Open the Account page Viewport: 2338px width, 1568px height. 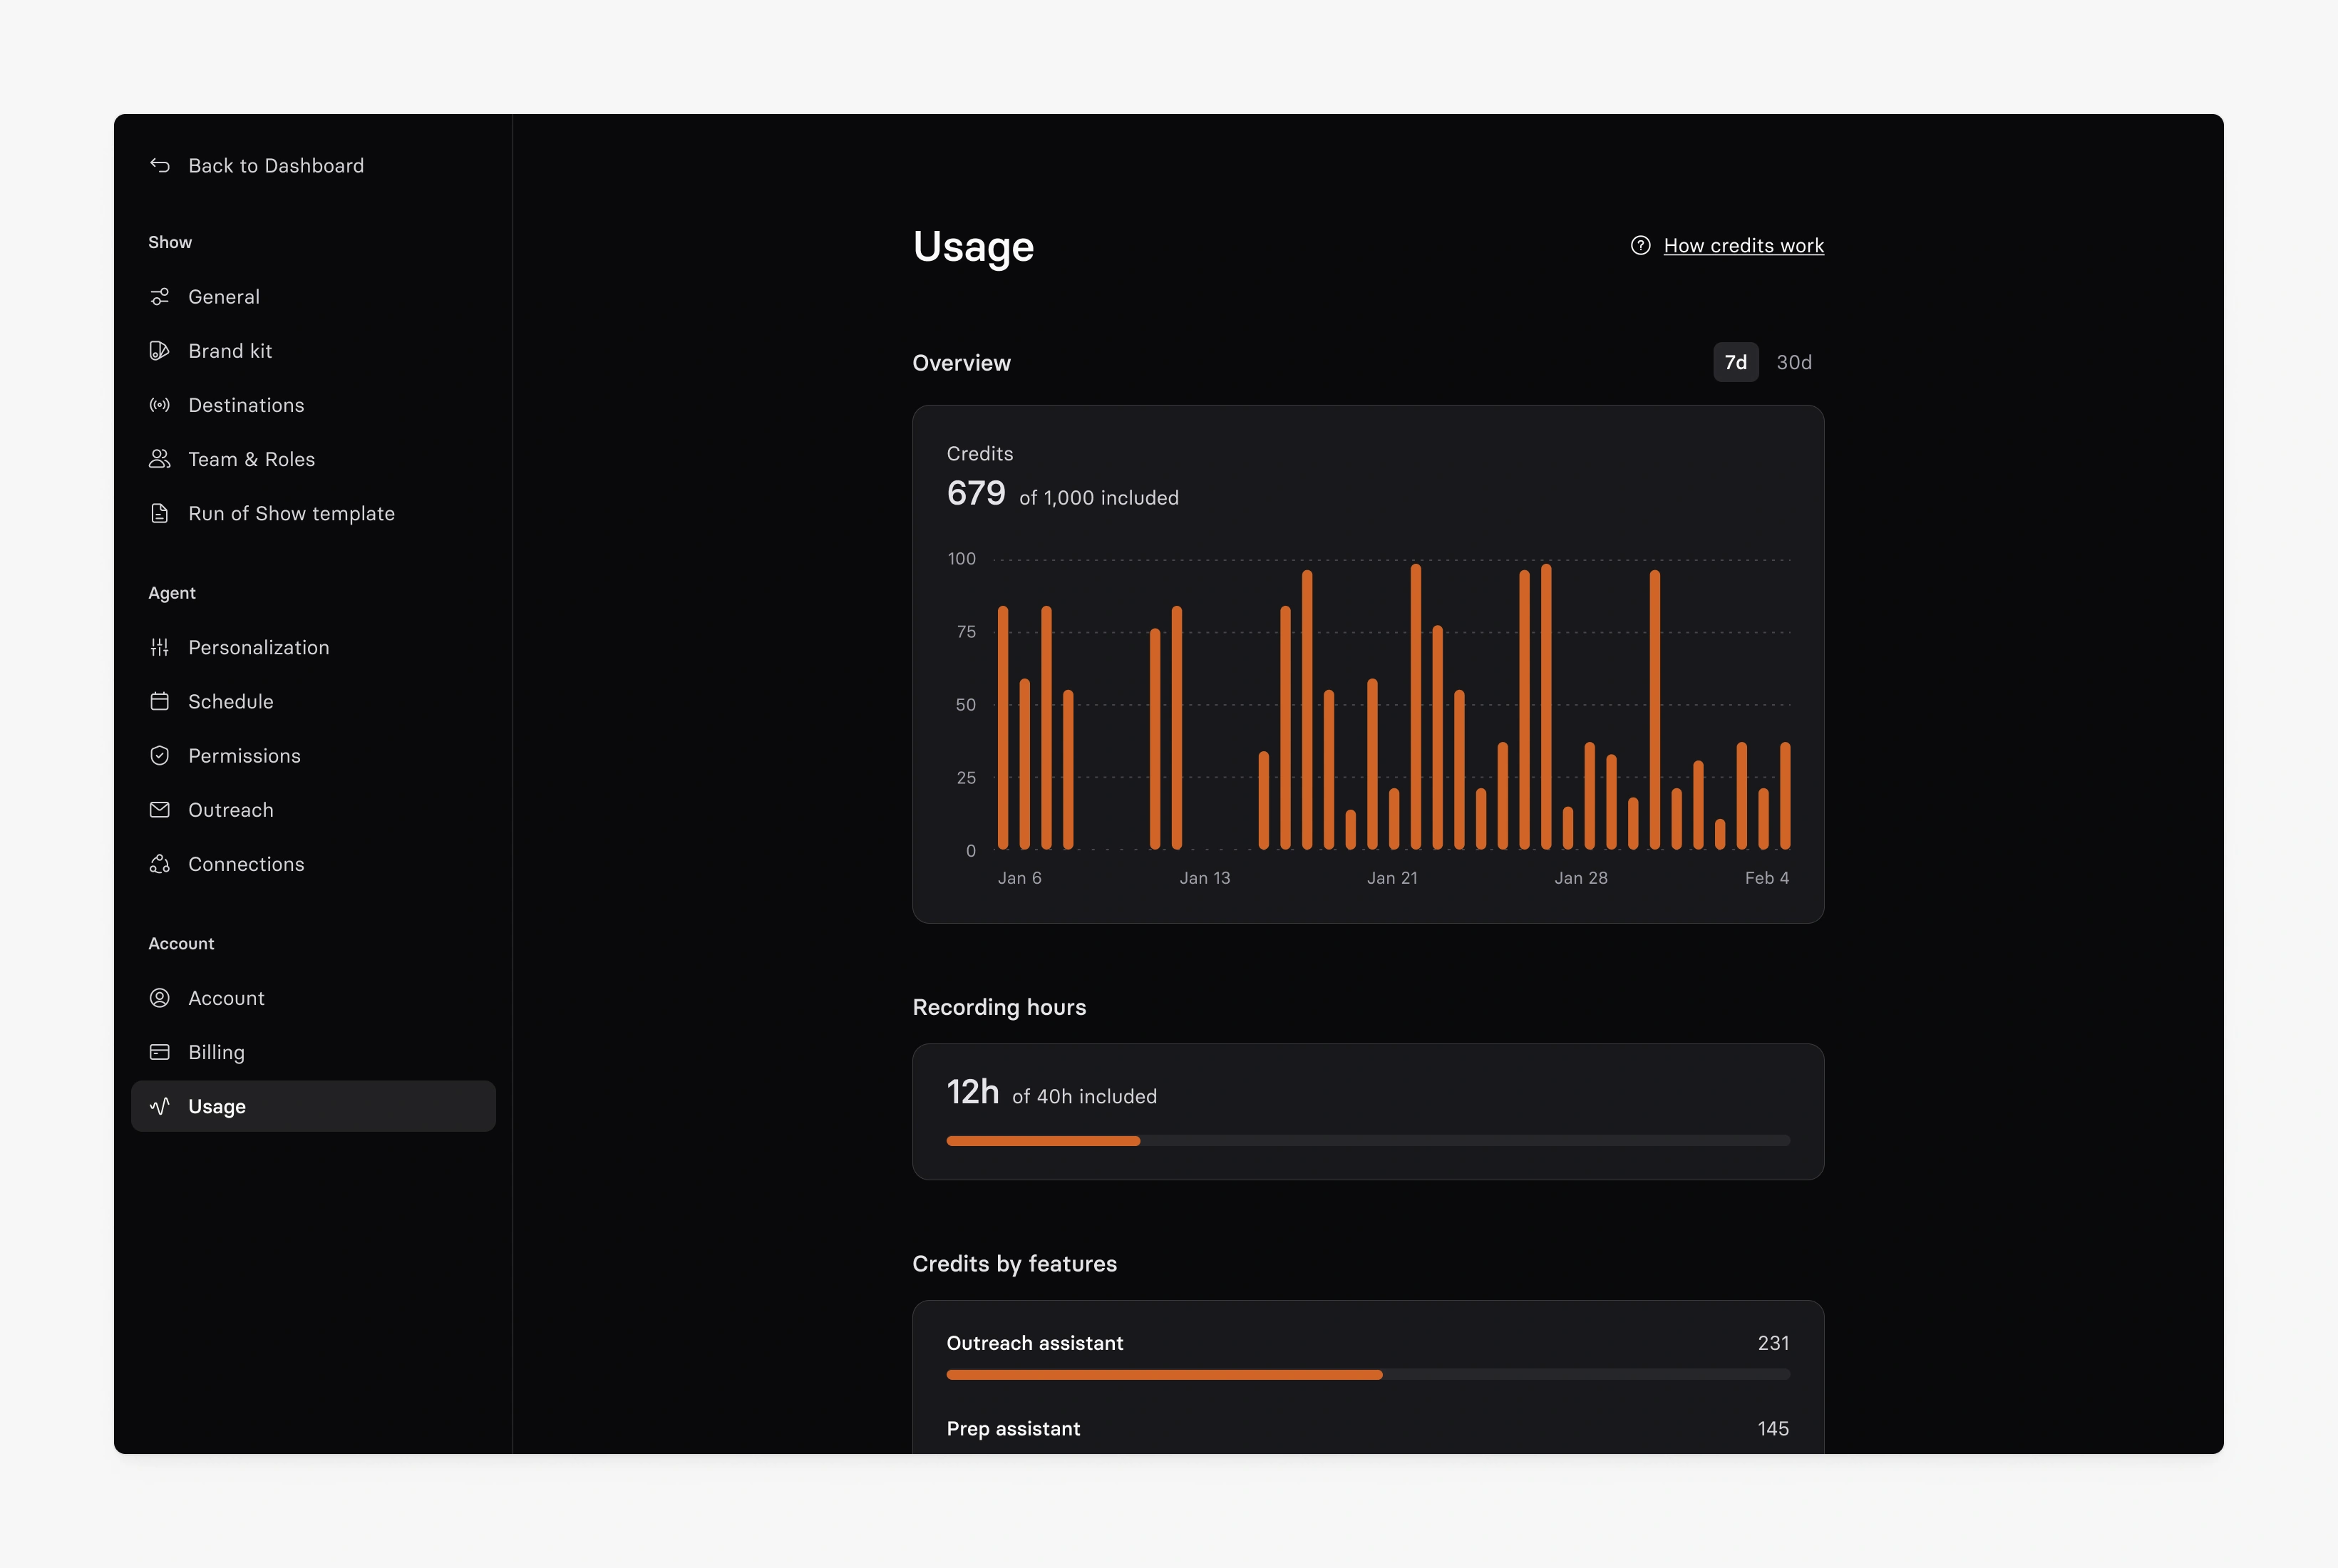[x=313, y=998]
